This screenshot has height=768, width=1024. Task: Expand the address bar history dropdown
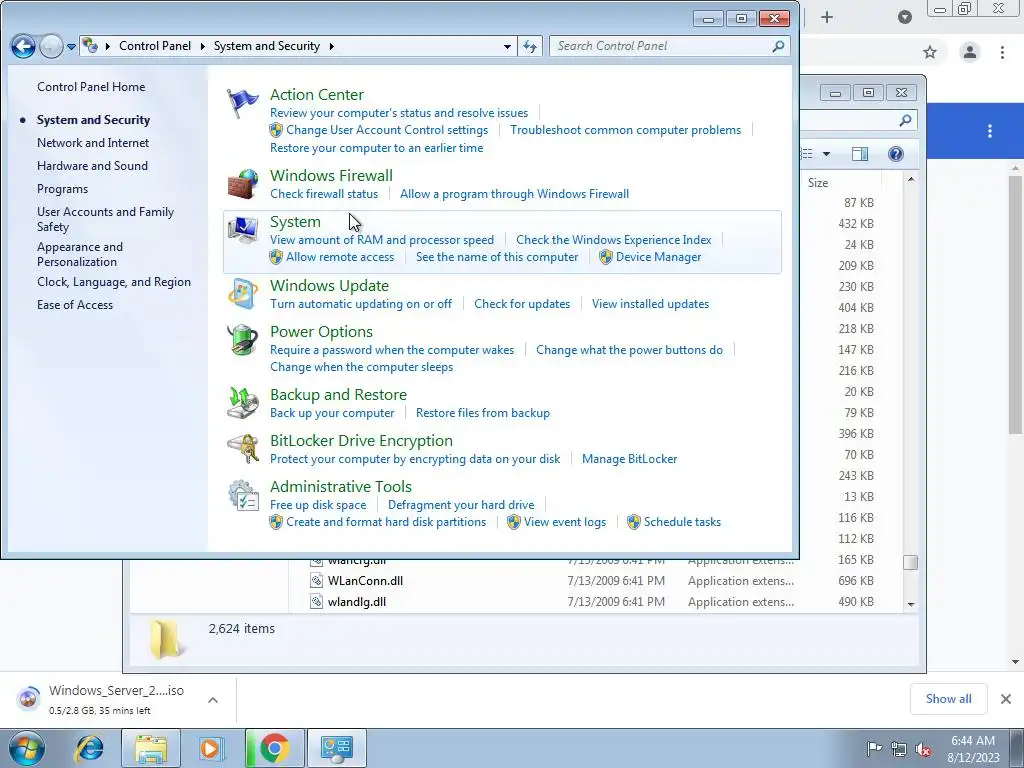(x=507, y=46)
